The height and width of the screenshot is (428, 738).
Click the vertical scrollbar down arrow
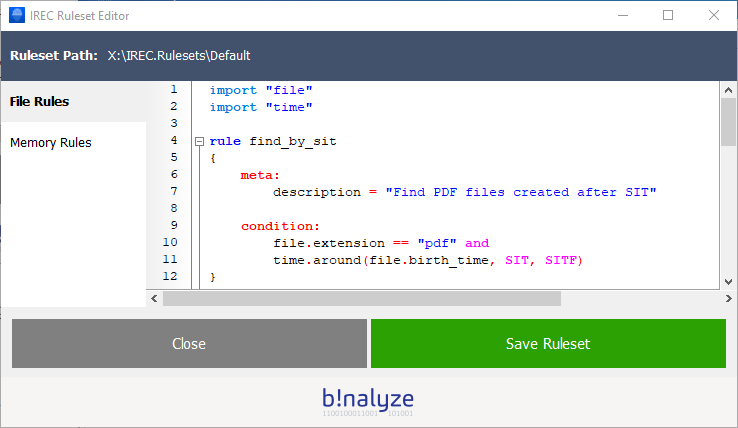tap(729, 281)
